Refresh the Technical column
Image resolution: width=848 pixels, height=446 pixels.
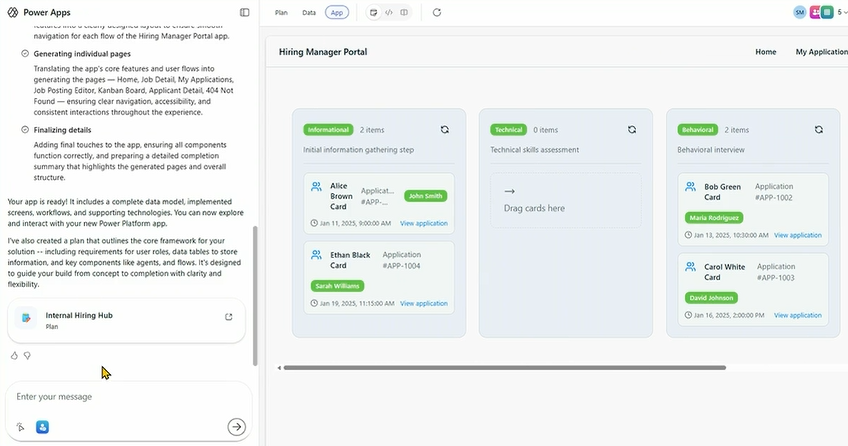(x=632, y=130)
